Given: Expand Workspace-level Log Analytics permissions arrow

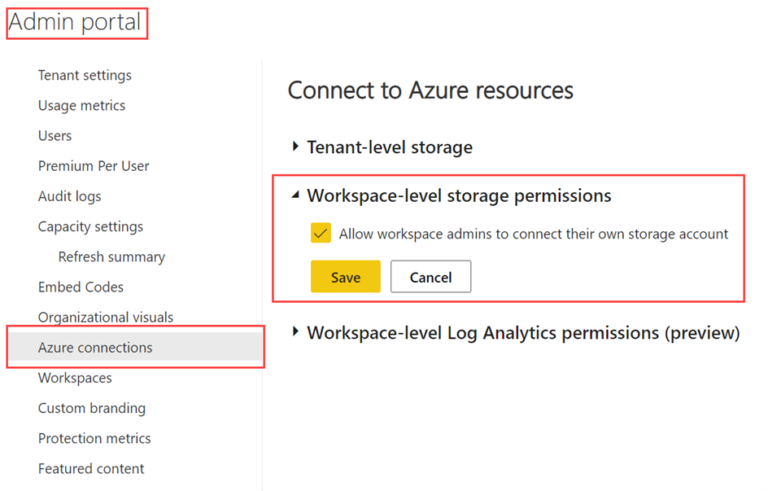Looking at the screenshot, I should tap(295, 332).
